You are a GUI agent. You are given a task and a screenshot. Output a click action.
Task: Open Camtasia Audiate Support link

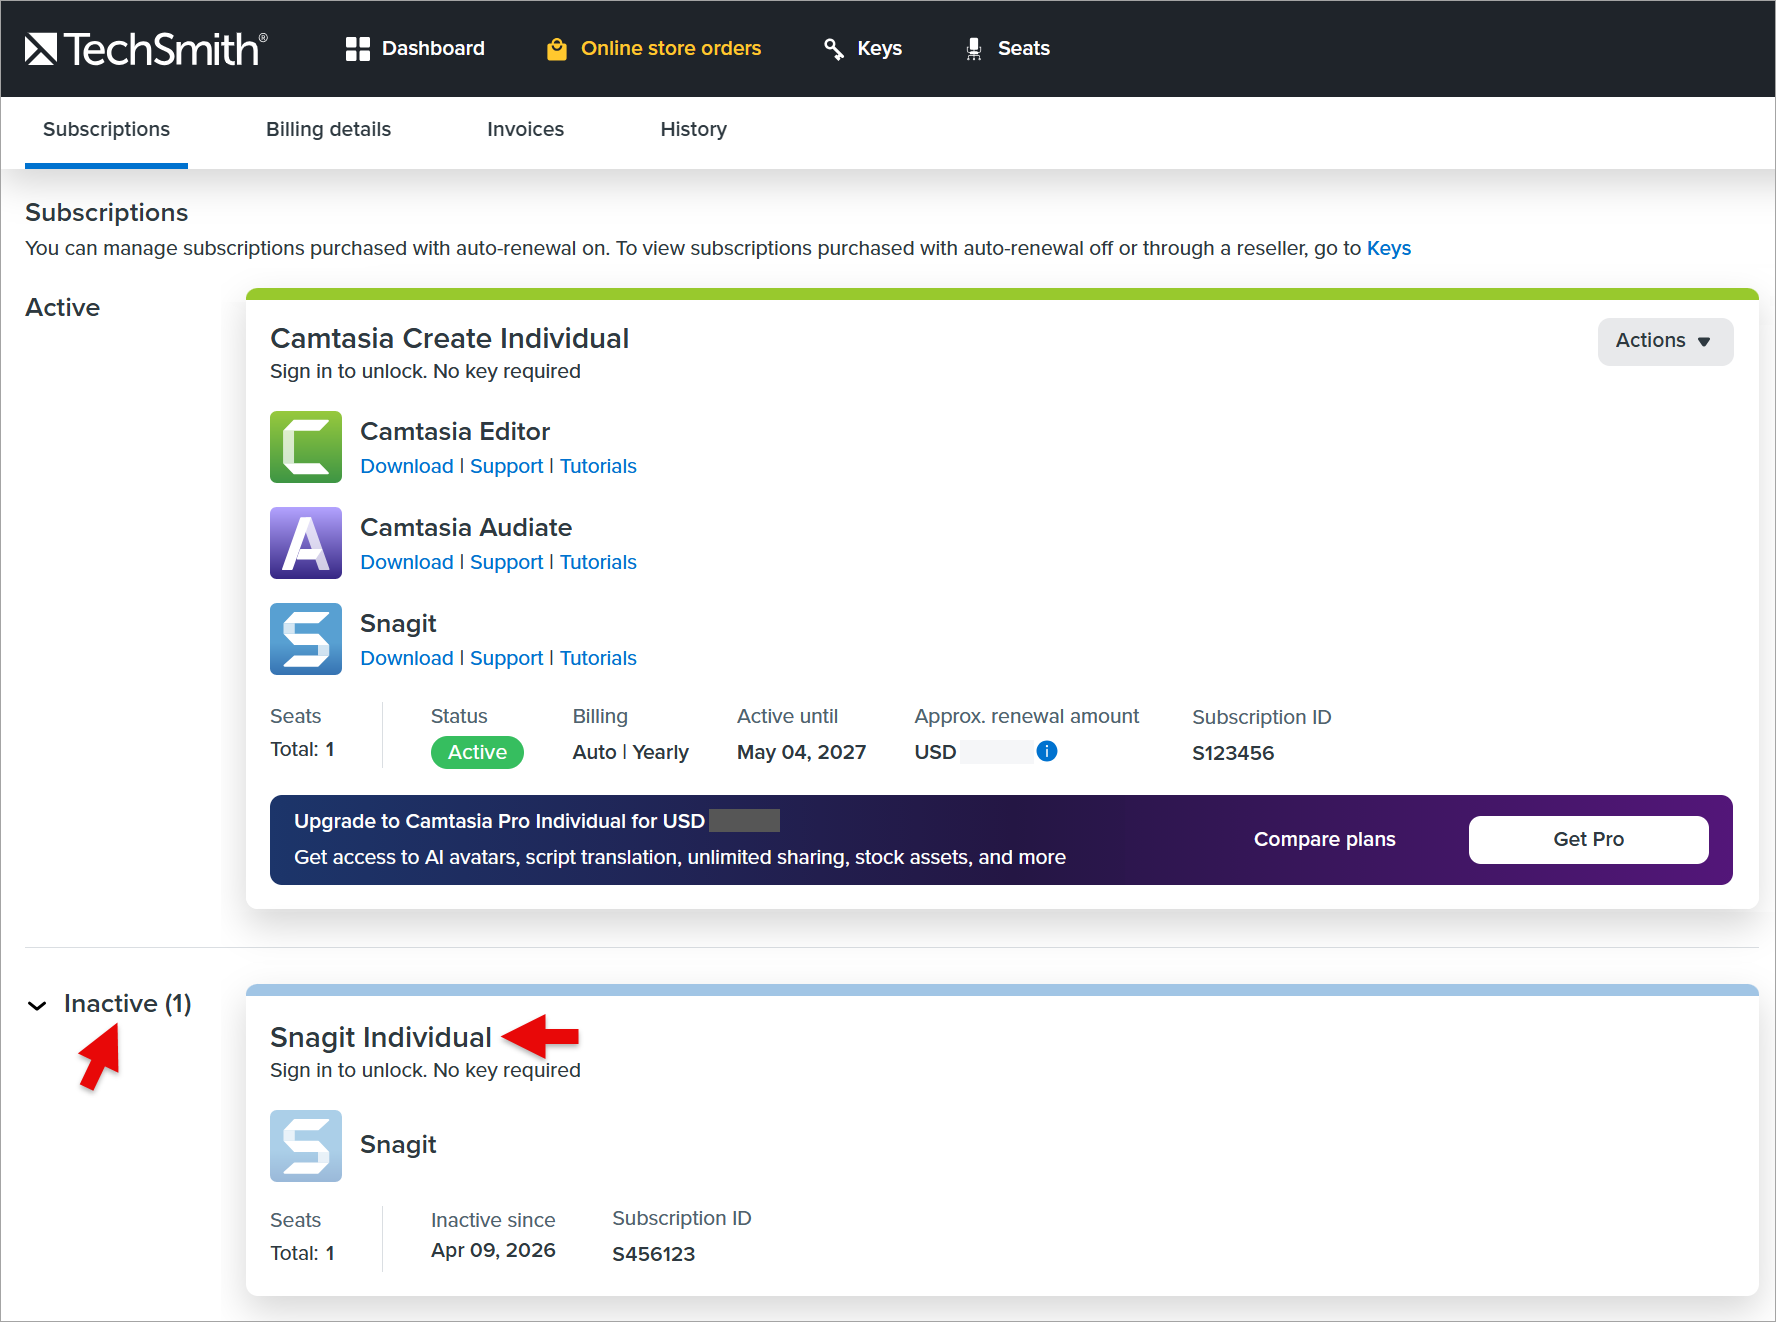tap(506, 563)
